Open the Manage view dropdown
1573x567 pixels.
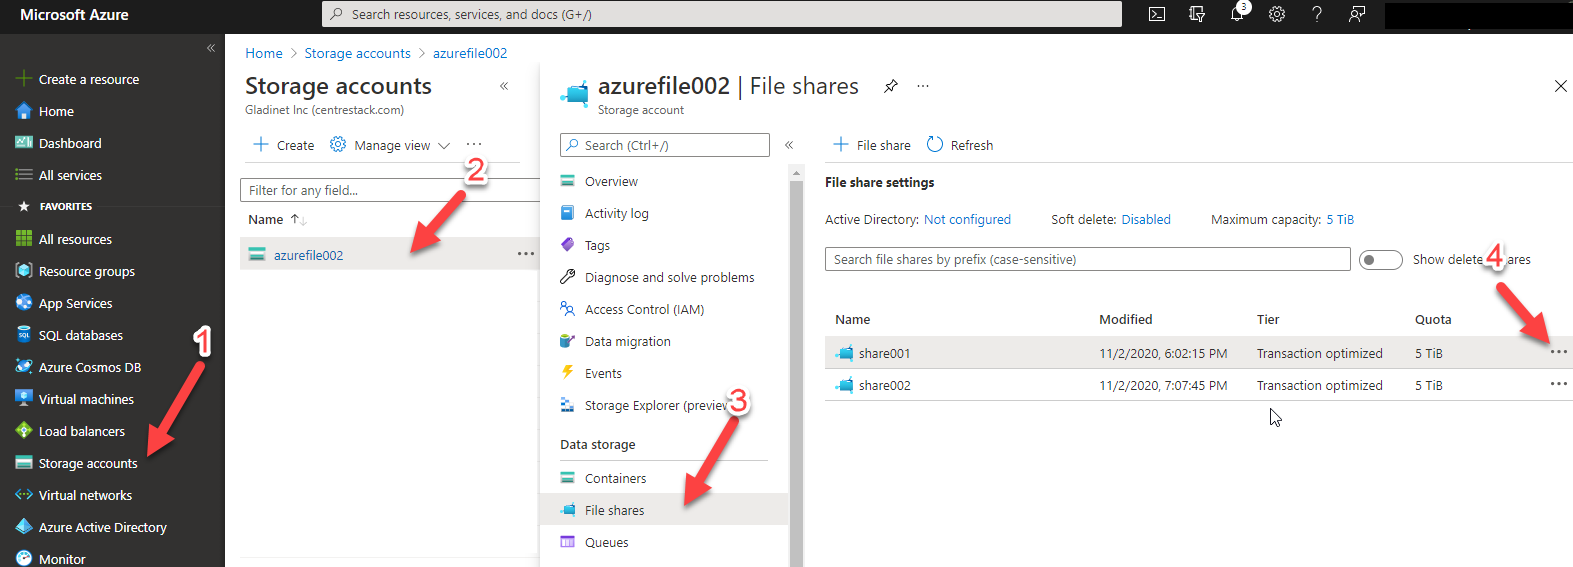[x=390, y=145]
